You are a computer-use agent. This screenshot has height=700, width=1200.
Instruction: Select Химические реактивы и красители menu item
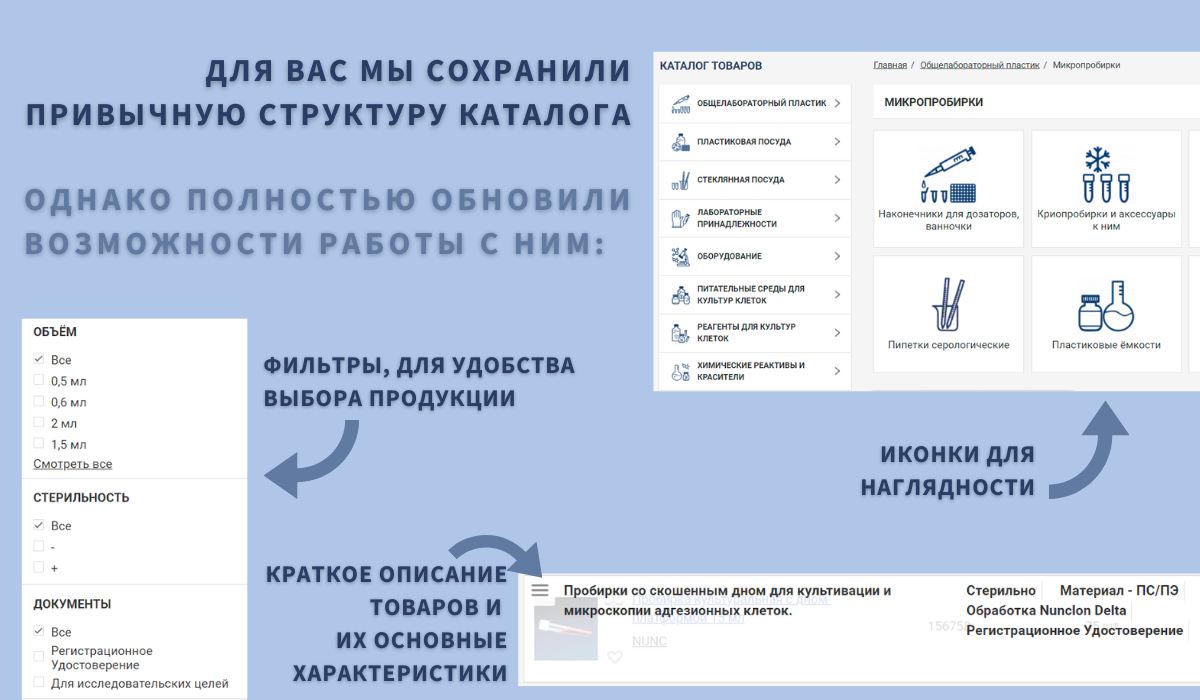point(750,371)
